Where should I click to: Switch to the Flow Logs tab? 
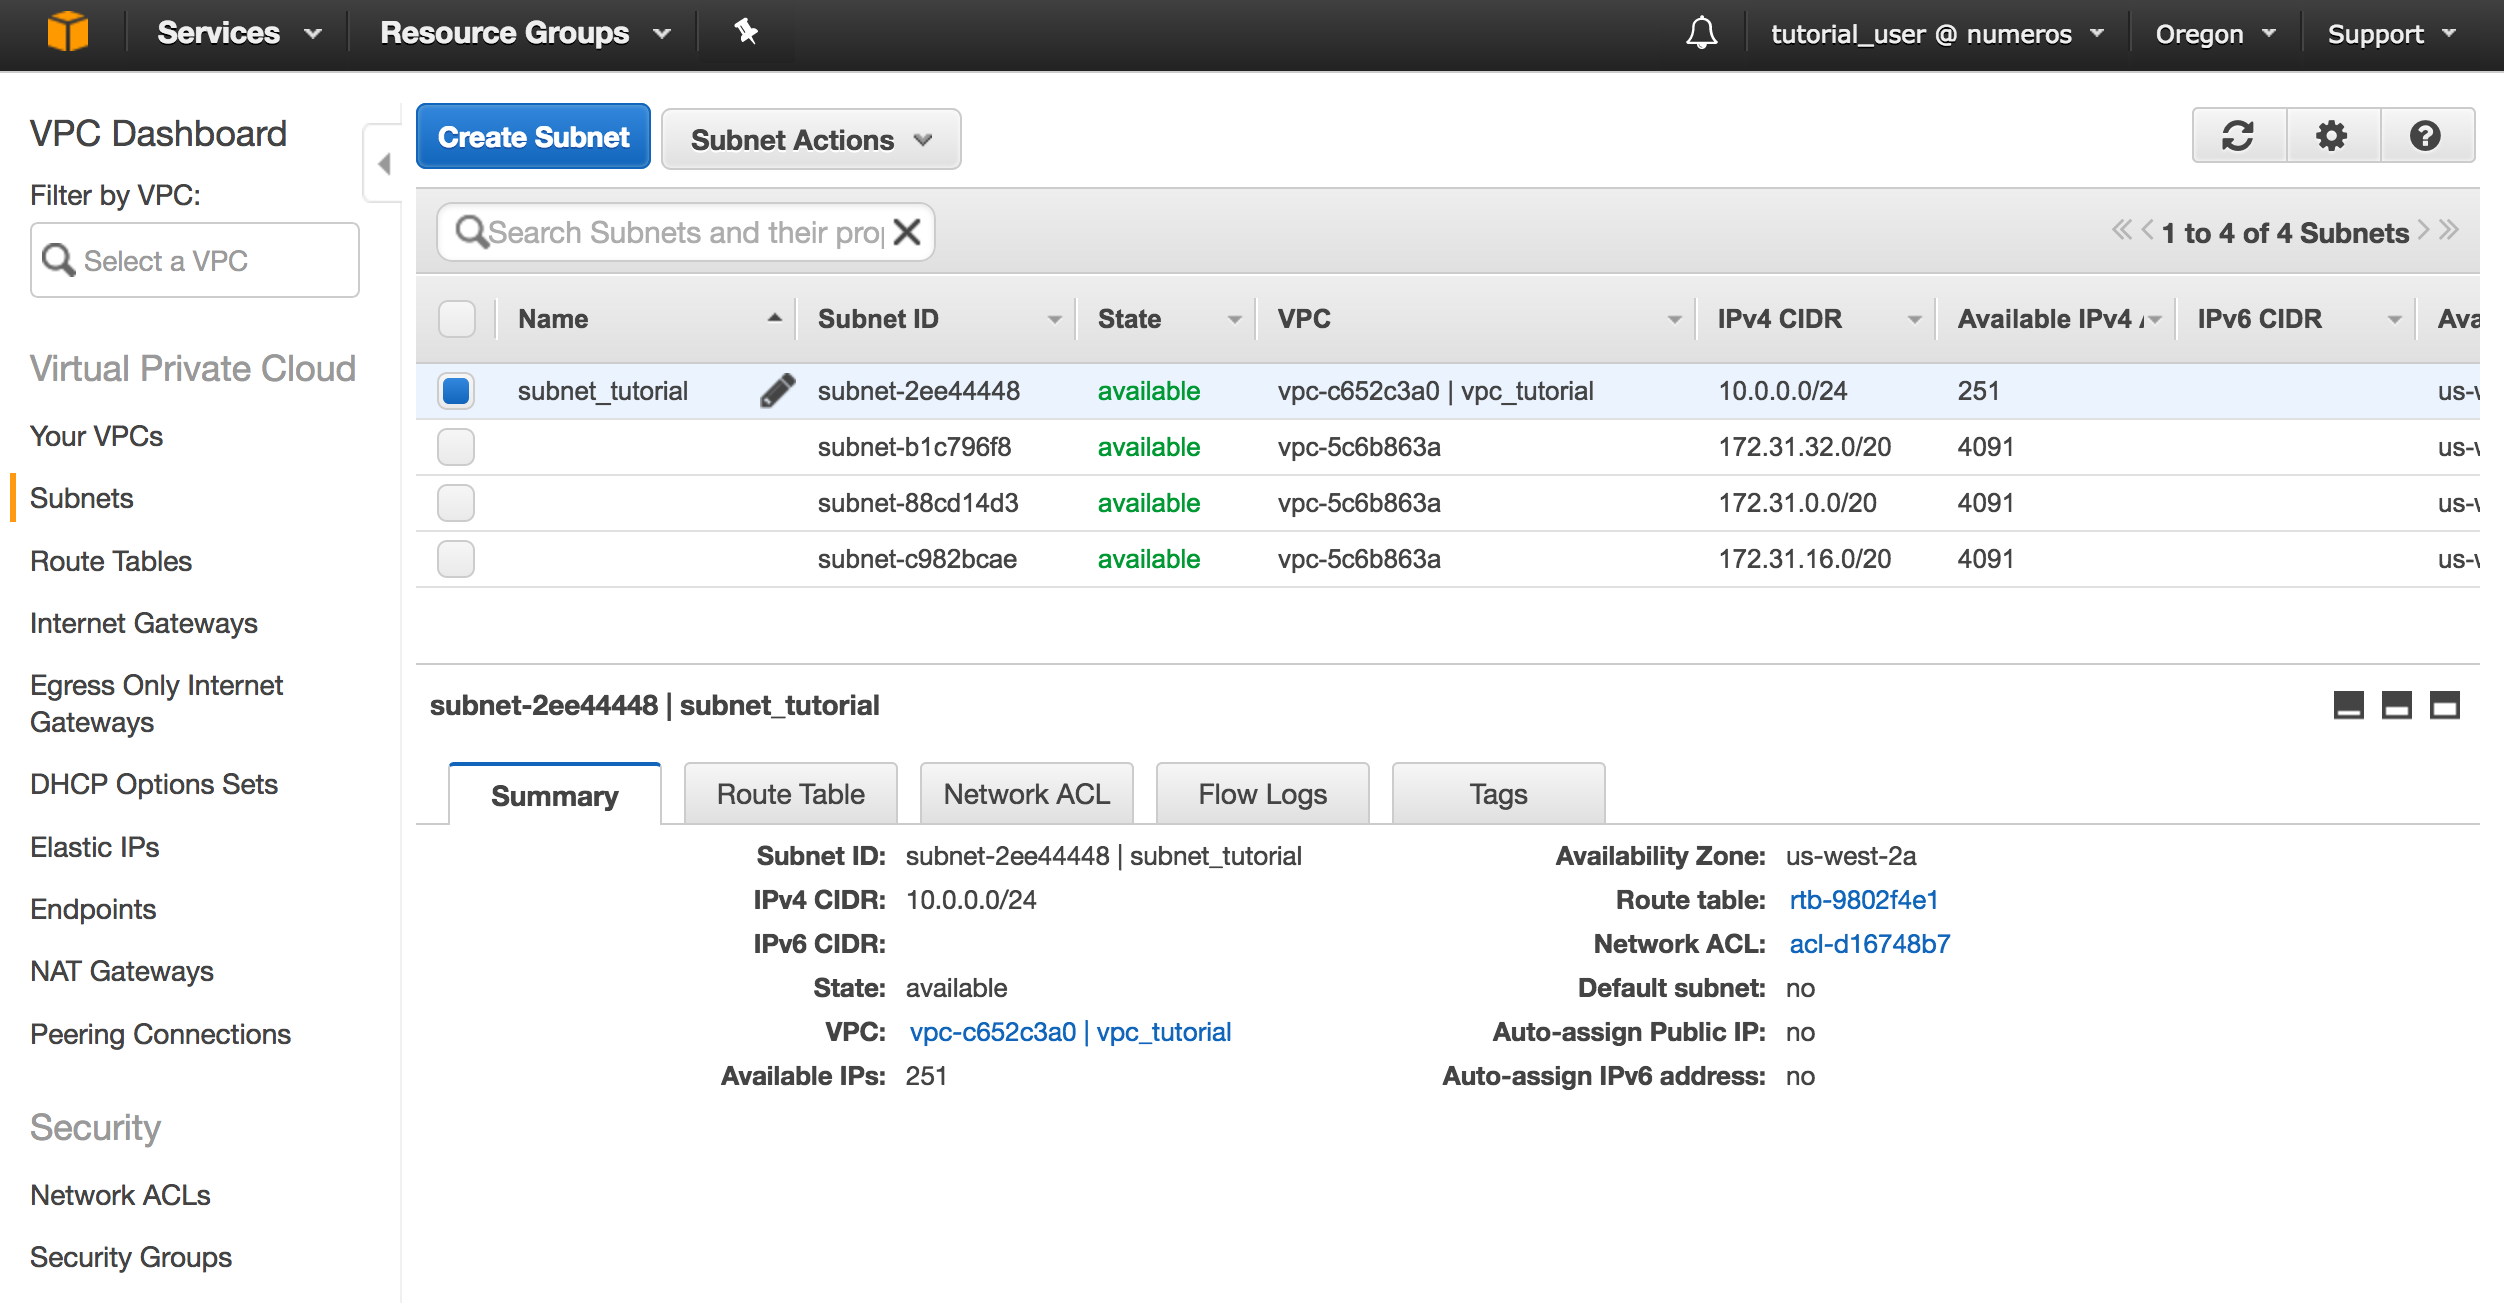pos(1263,794)
